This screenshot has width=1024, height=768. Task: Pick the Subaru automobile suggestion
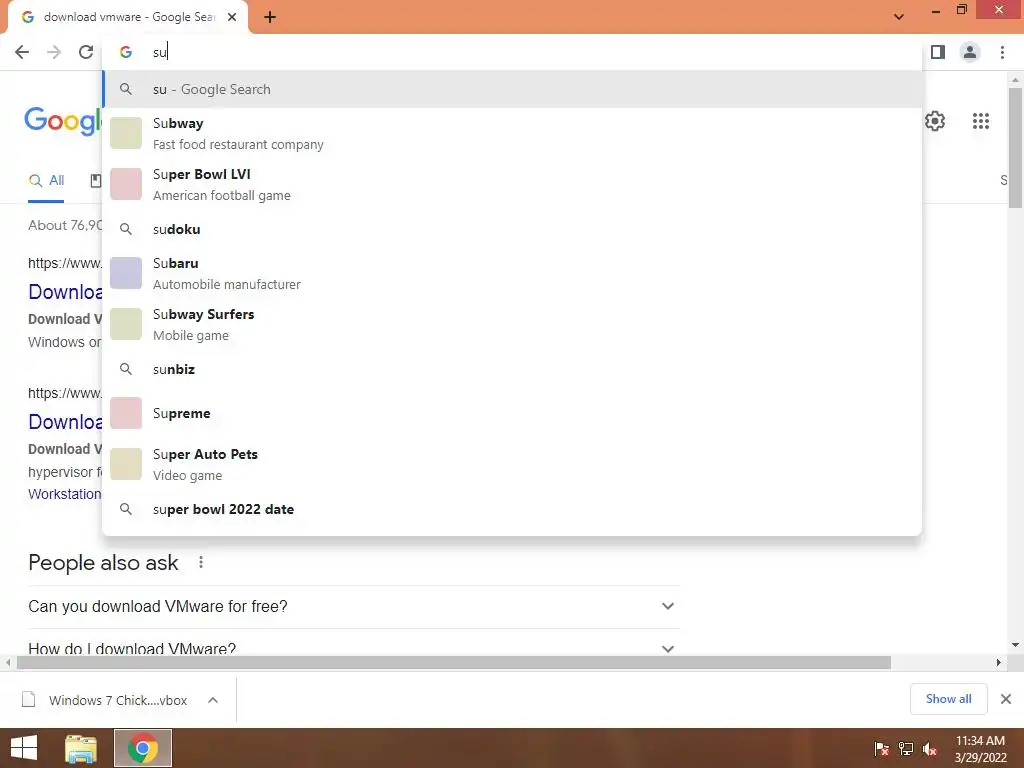pyautogui.click(x=513, y=273)
